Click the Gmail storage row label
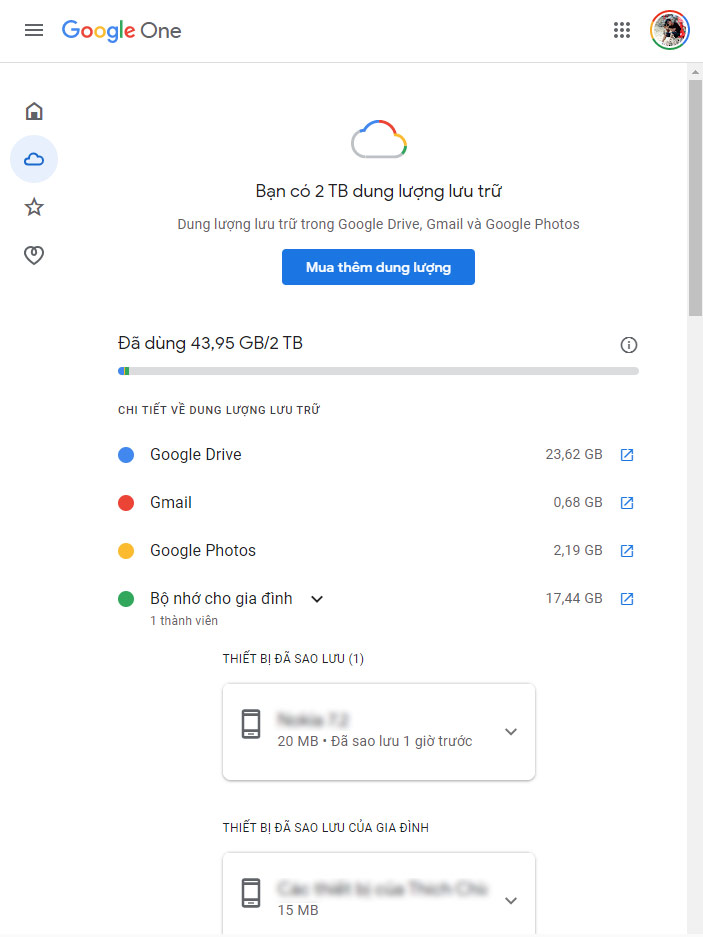The height and width of the screenshot is (937, 703). pyautogui.click(x=171, y=503)
